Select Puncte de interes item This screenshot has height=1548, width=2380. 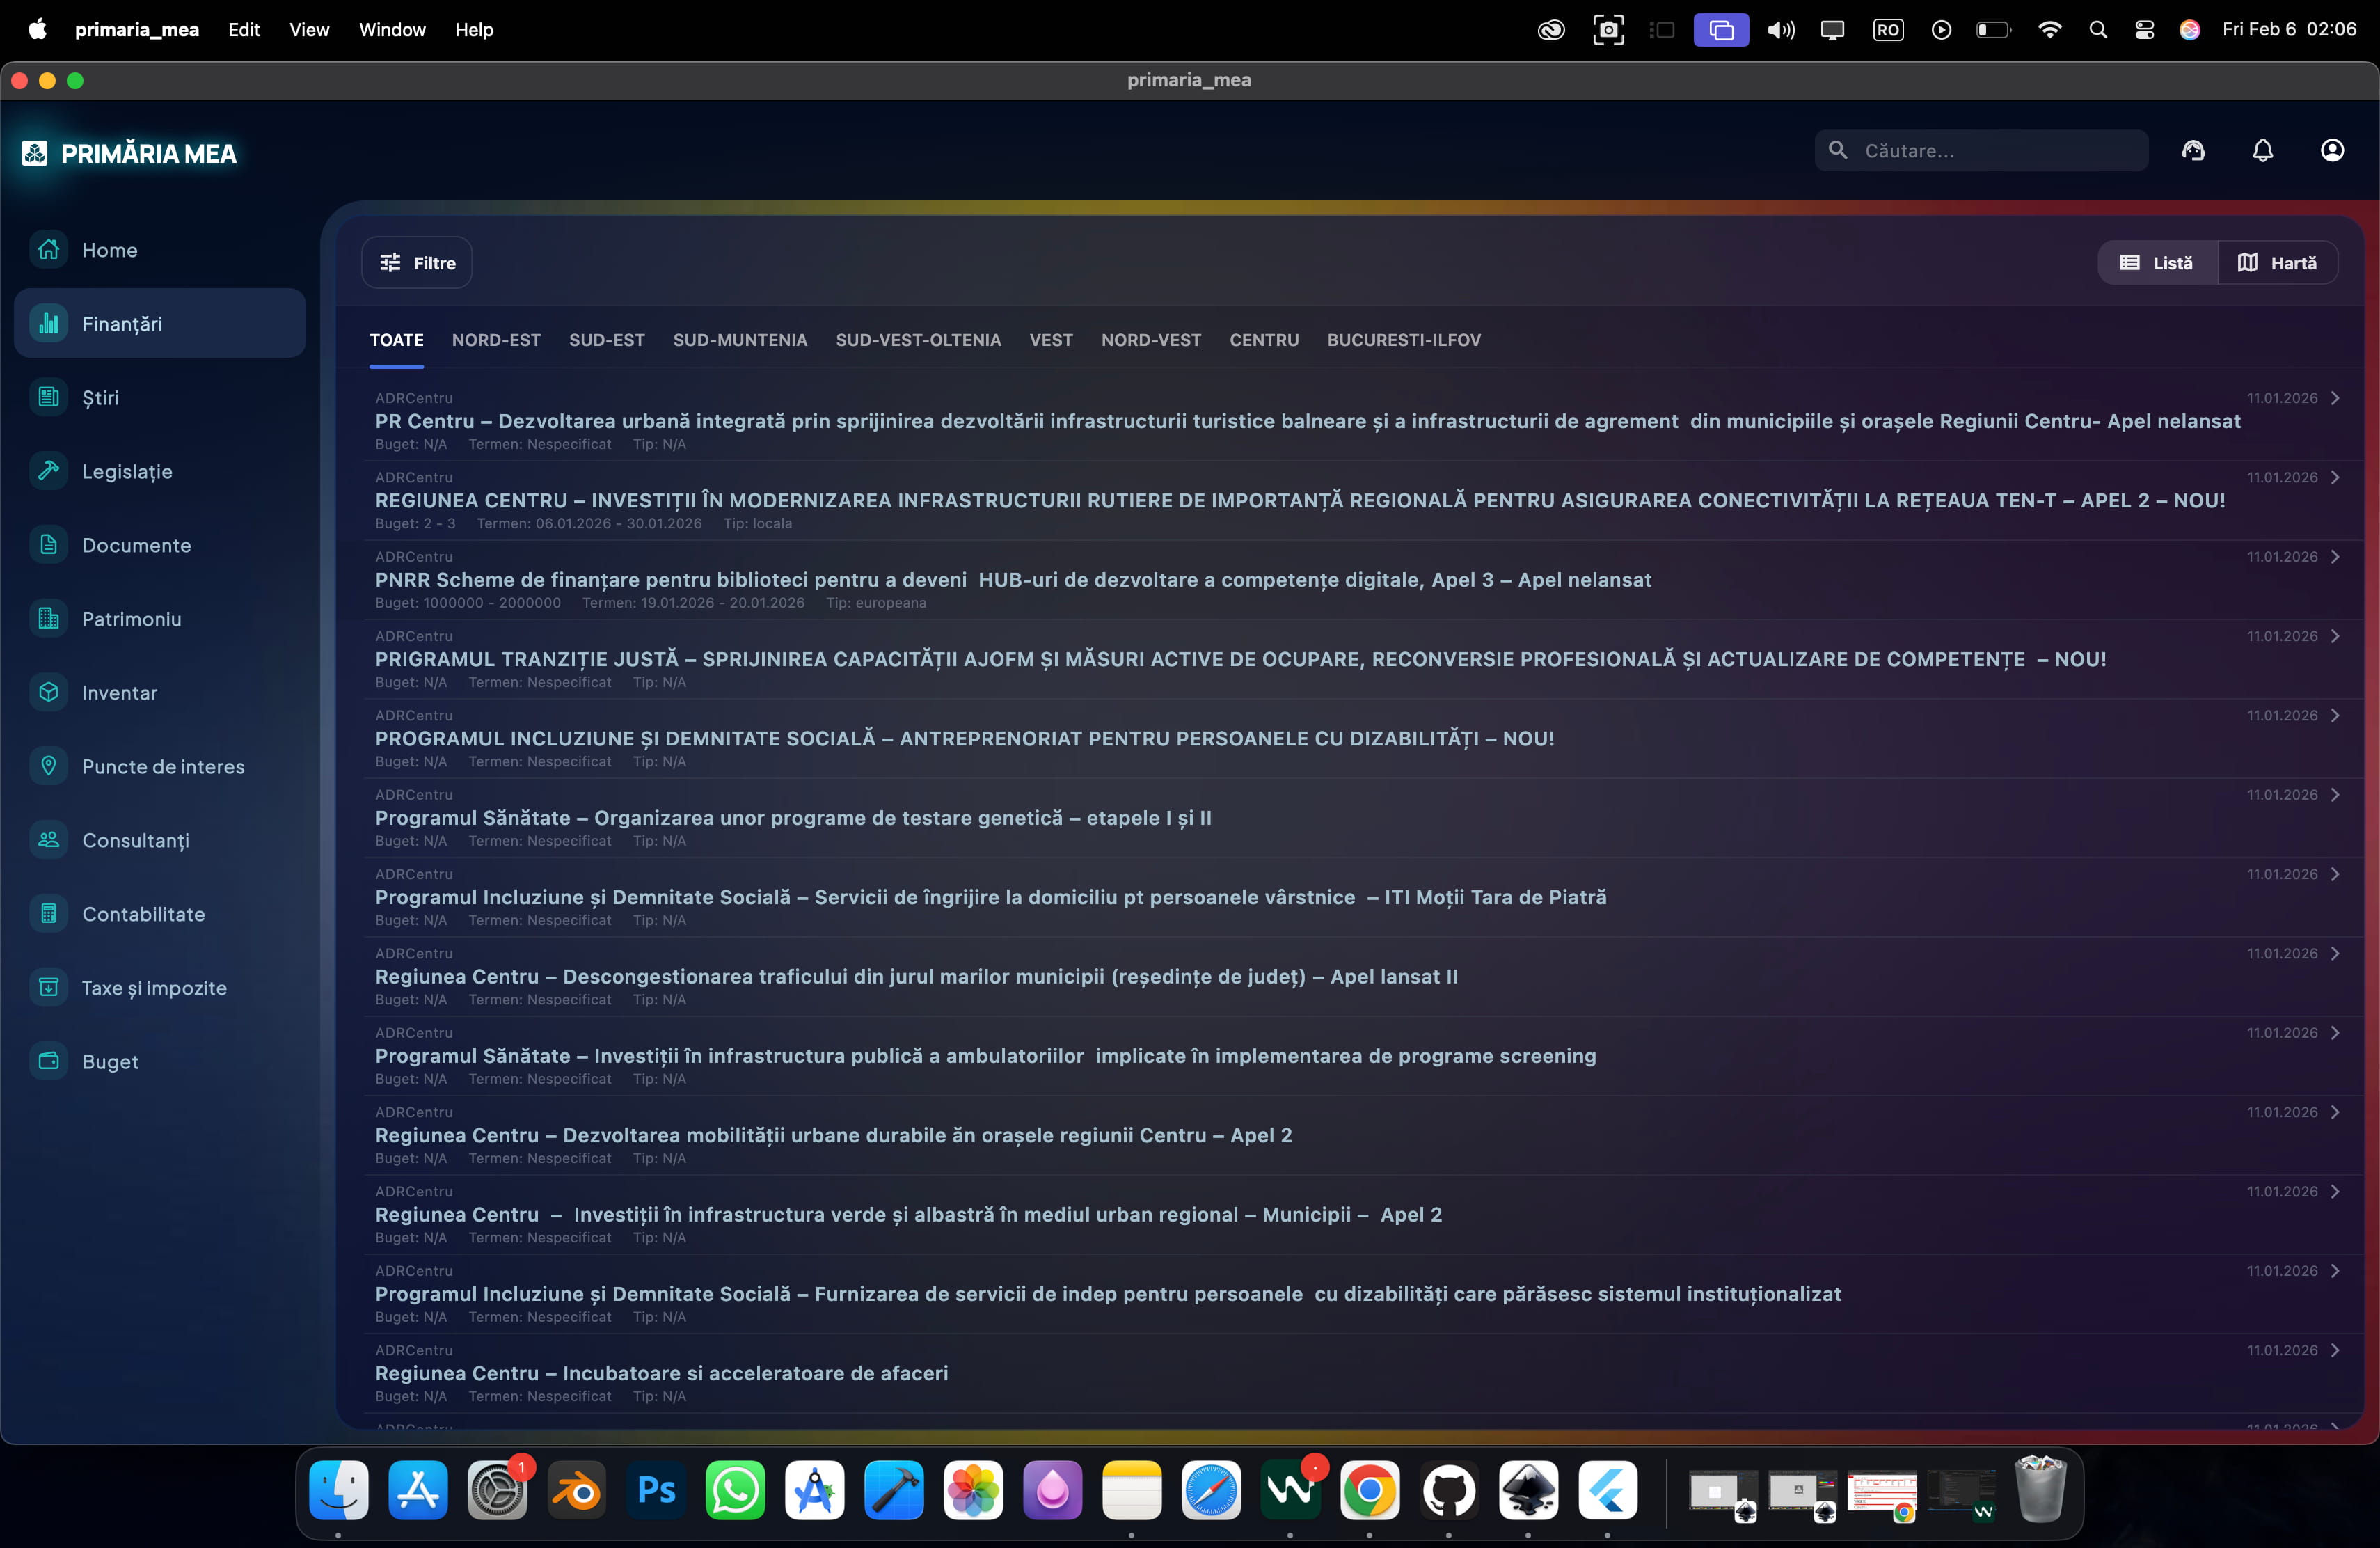click(x=162, y=766)
